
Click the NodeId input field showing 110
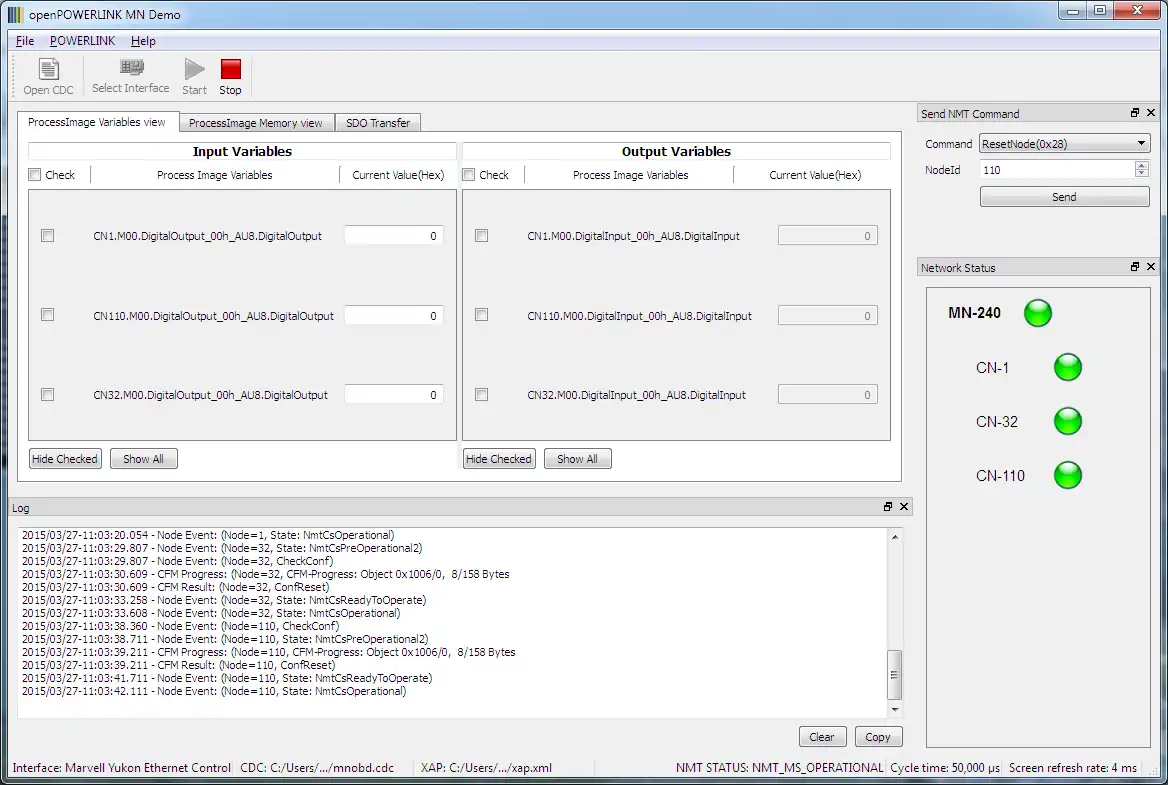pos(1057,170)
